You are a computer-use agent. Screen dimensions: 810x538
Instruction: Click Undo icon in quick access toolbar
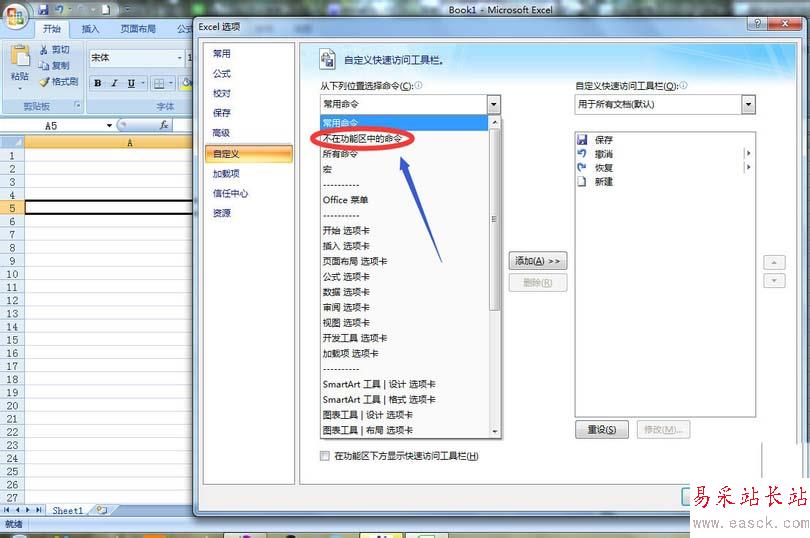pos(59,9)
